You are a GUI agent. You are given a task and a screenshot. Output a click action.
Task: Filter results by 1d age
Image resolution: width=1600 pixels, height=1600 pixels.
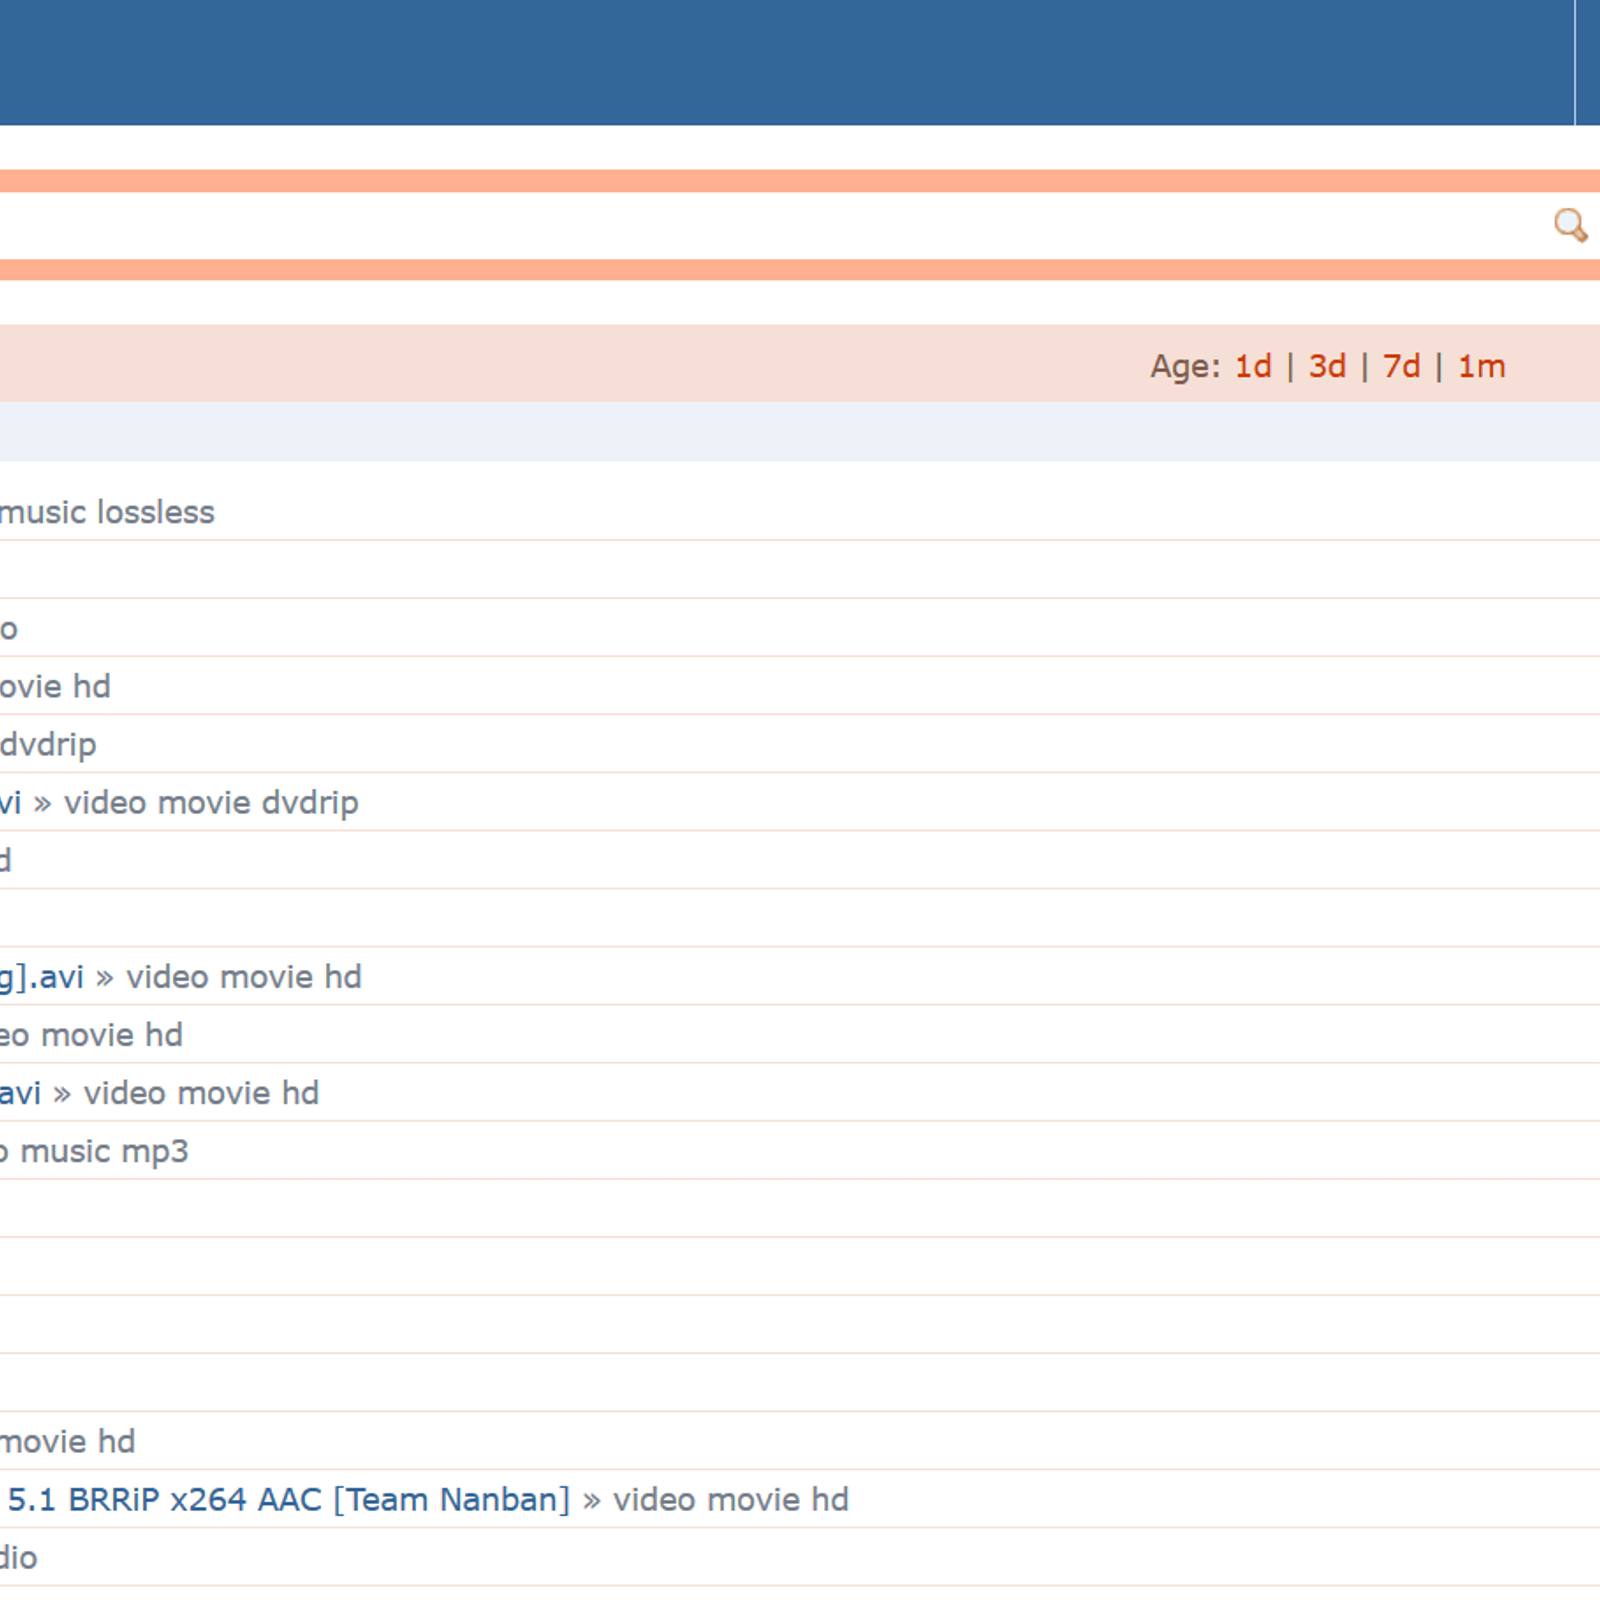coord(1253,366)
